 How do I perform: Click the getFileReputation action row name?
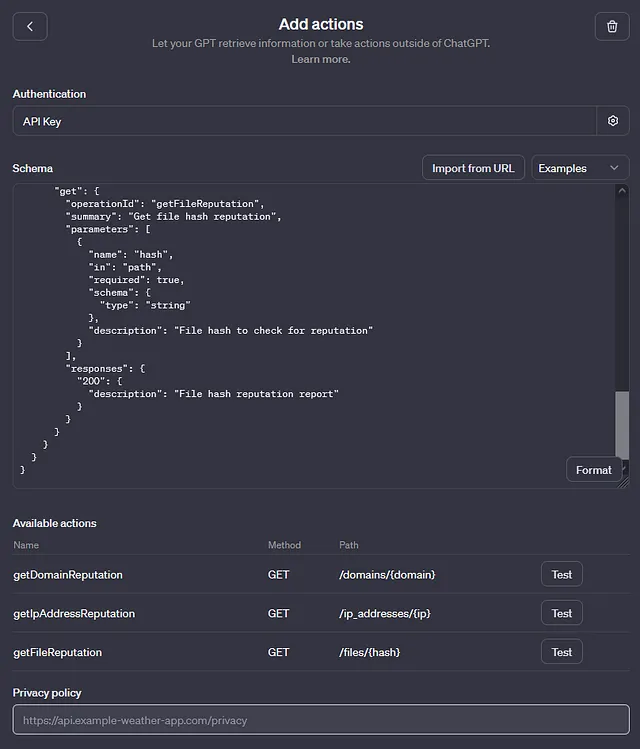pos(57,652)
